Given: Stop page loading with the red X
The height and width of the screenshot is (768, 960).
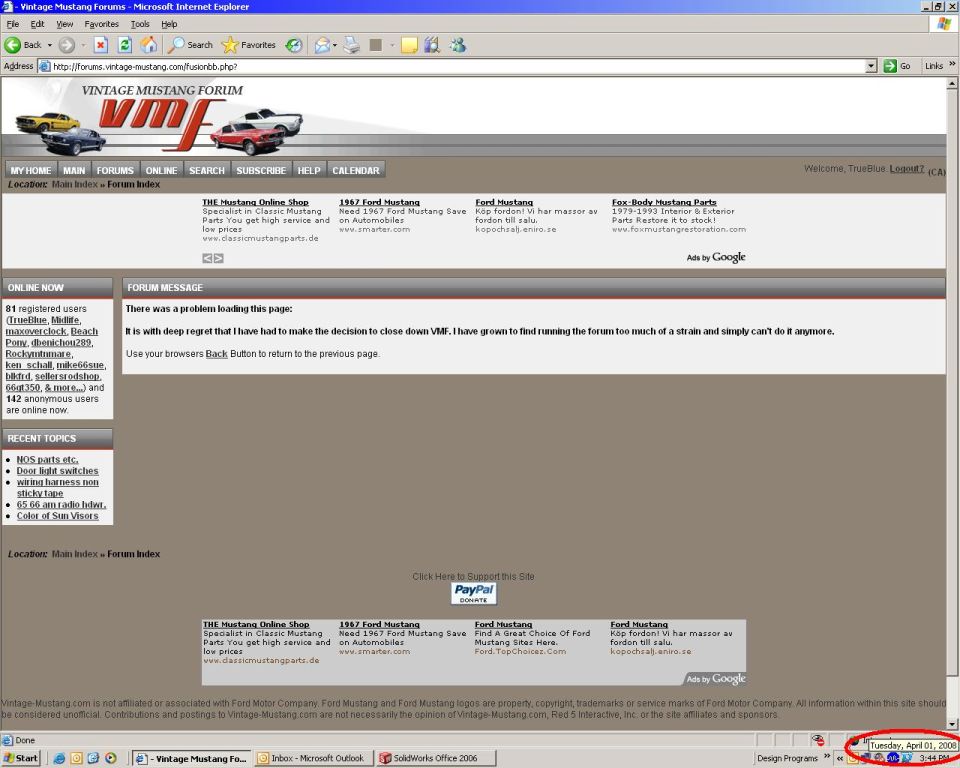Looking at the screenshot, I should [x=101, y=45].
